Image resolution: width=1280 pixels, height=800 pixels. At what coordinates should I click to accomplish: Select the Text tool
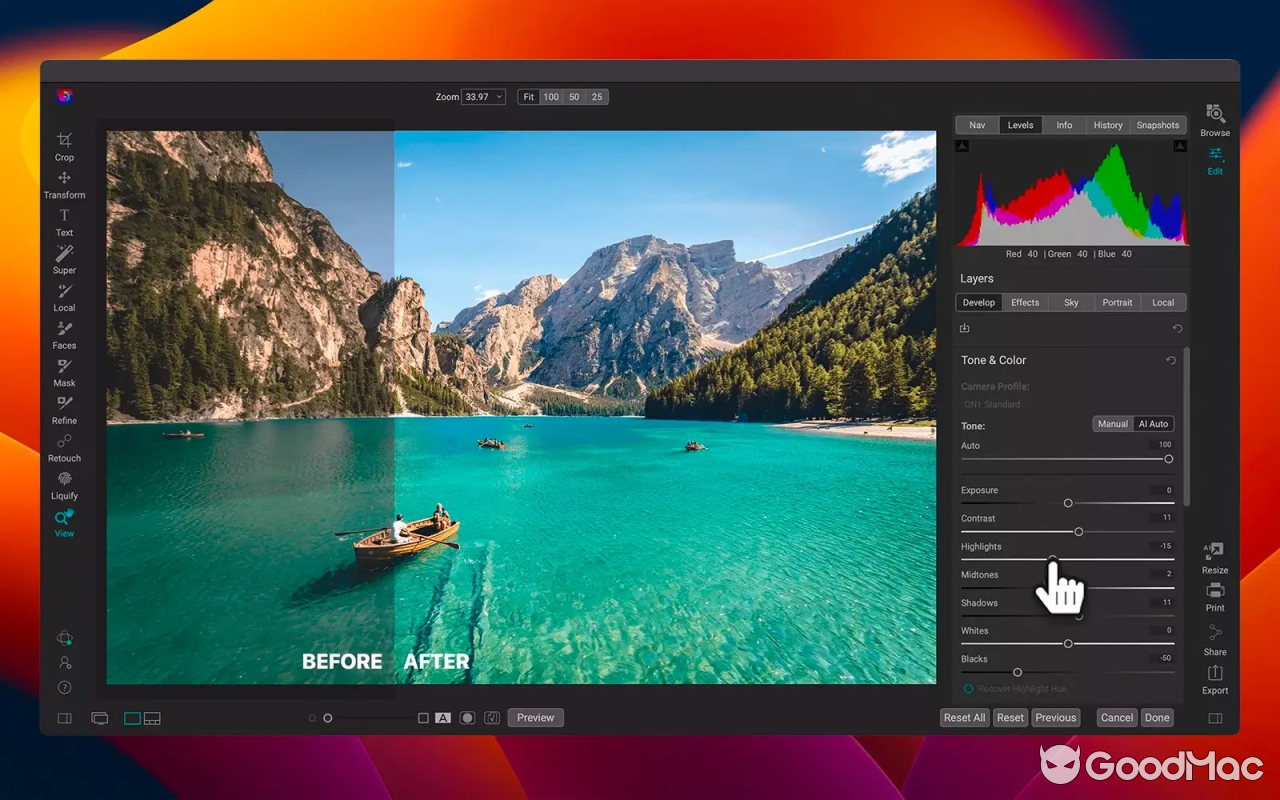64,221
